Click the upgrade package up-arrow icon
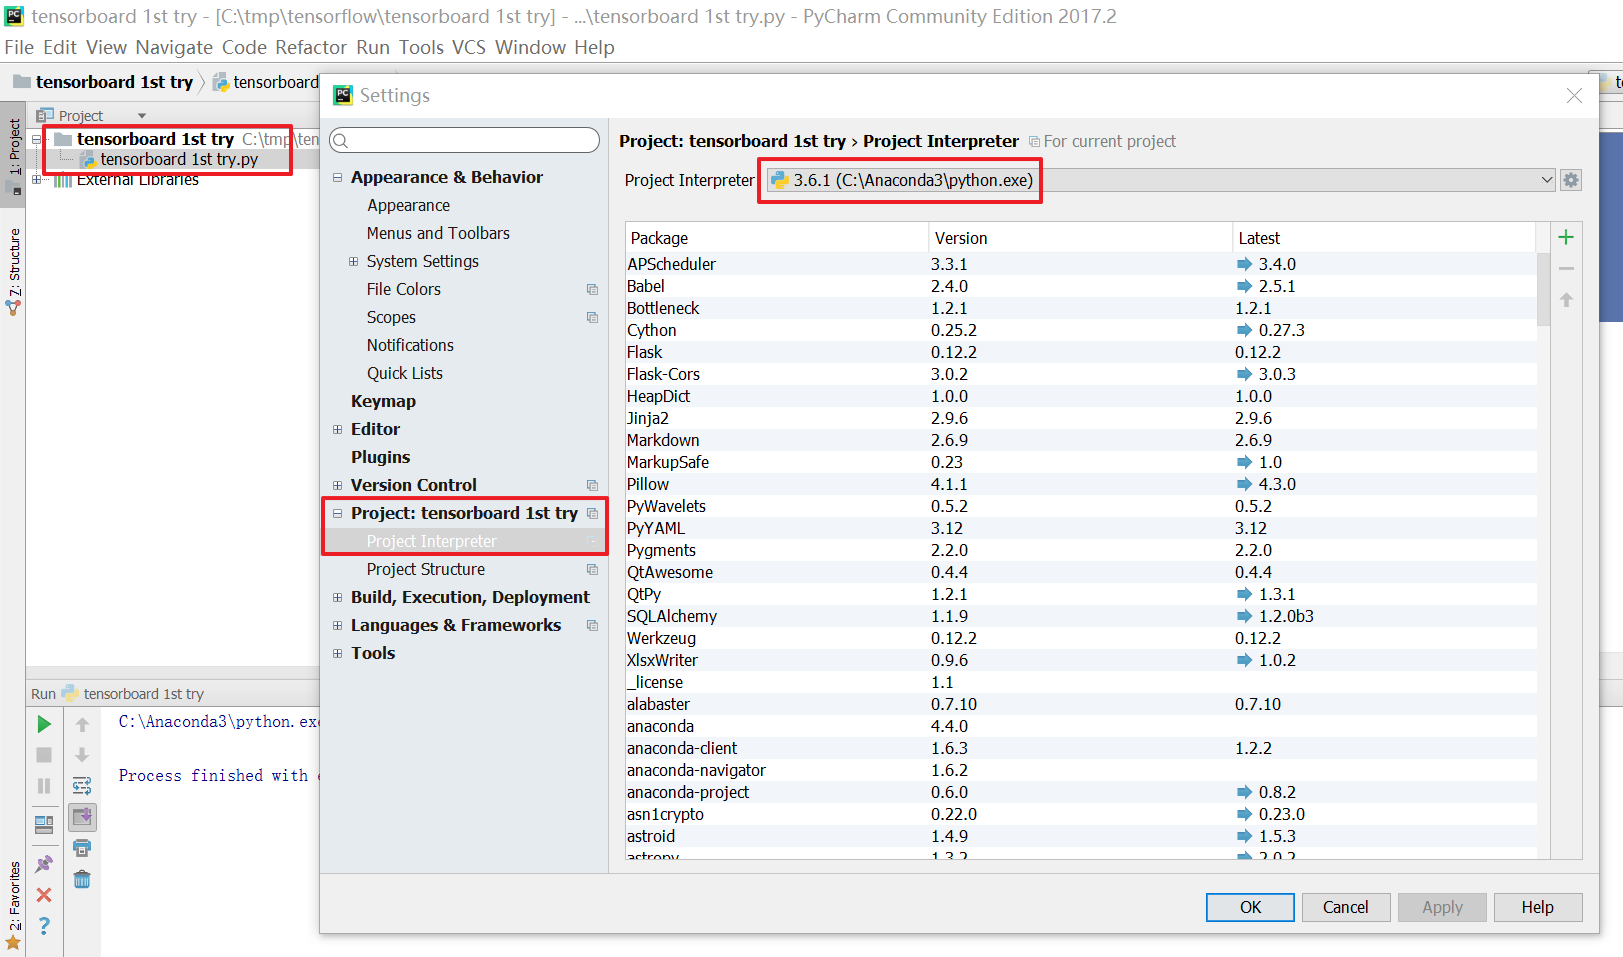Viewport: 1623px width, 957px height. click(x=1566, y=299)
